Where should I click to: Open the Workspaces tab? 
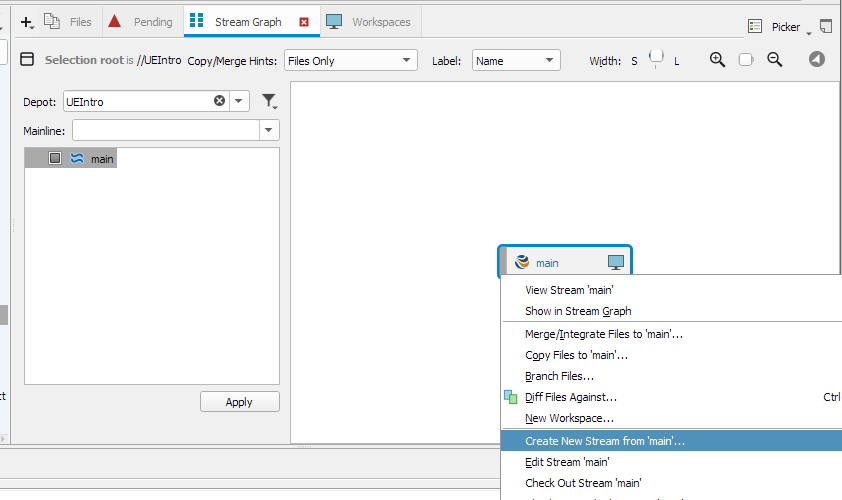point(368,22)
